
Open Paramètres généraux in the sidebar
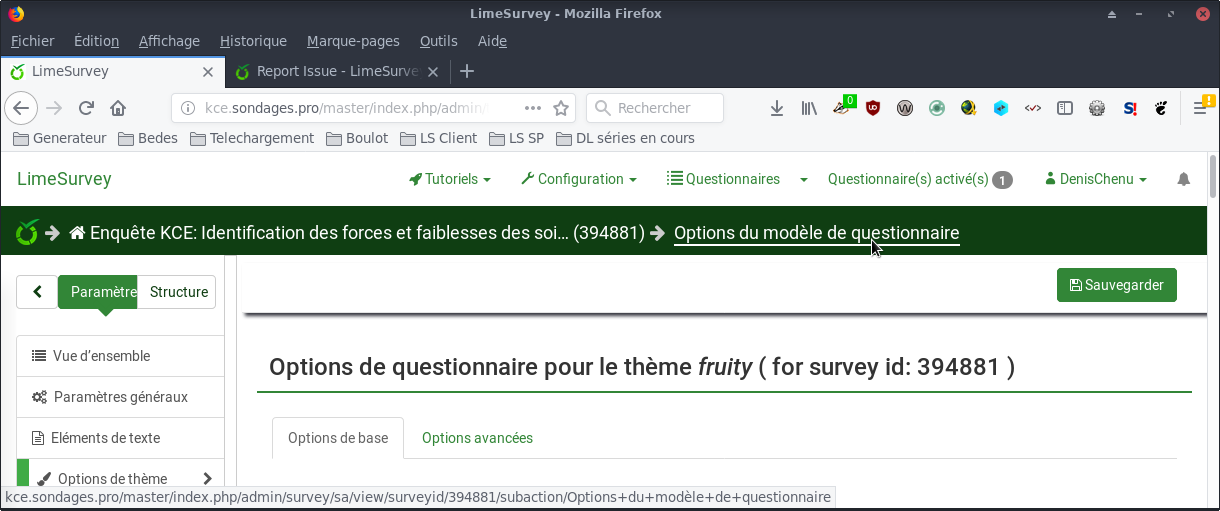click(x=120, y=397)
